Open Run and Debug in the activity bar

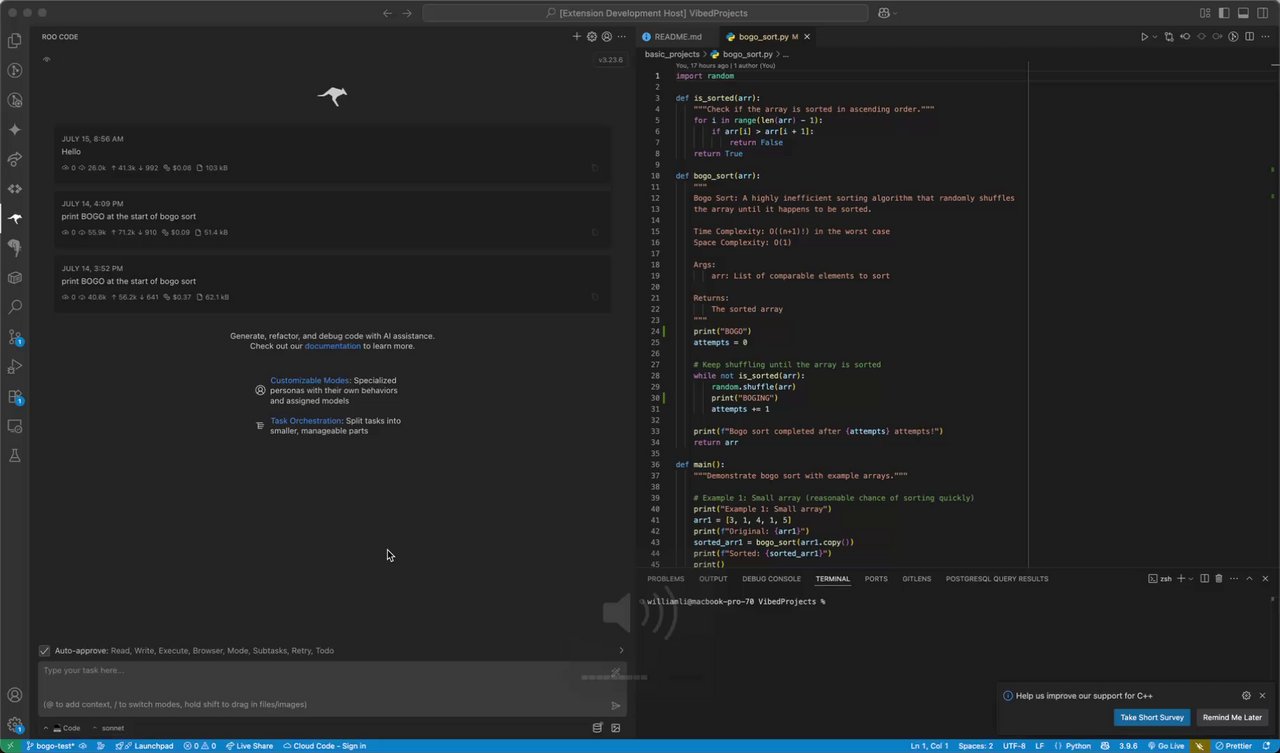[15, 366]
